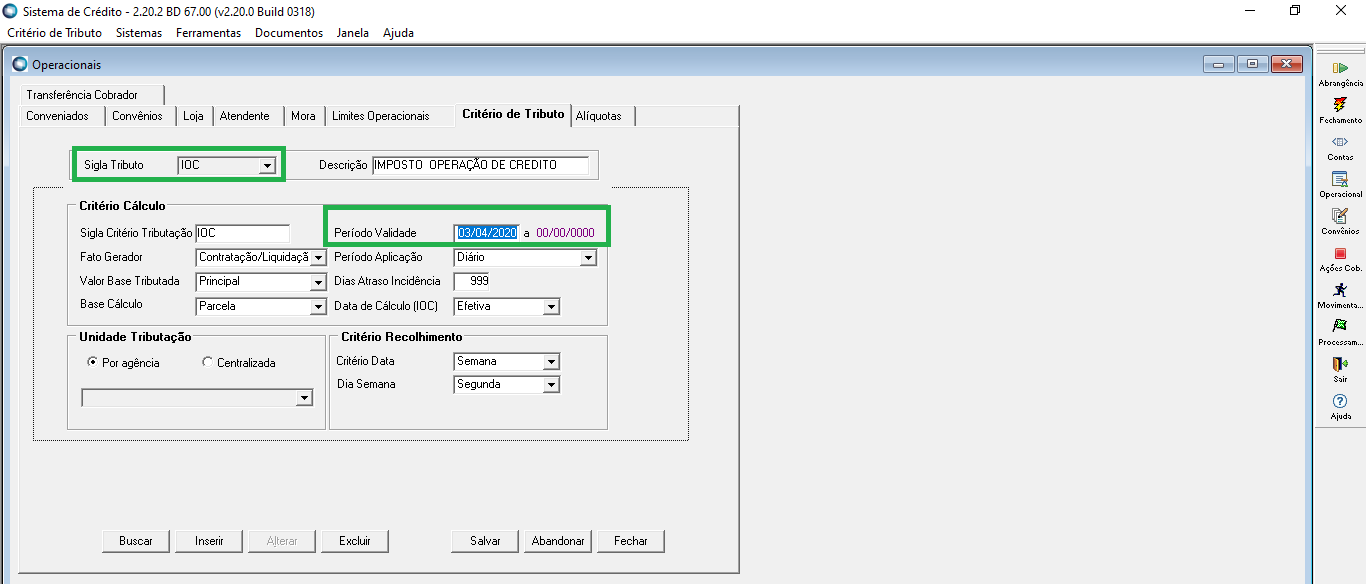This screenshot has height=584, width=1366.
Task: Click the Descrição text field
Action: [x=480, y=165]
